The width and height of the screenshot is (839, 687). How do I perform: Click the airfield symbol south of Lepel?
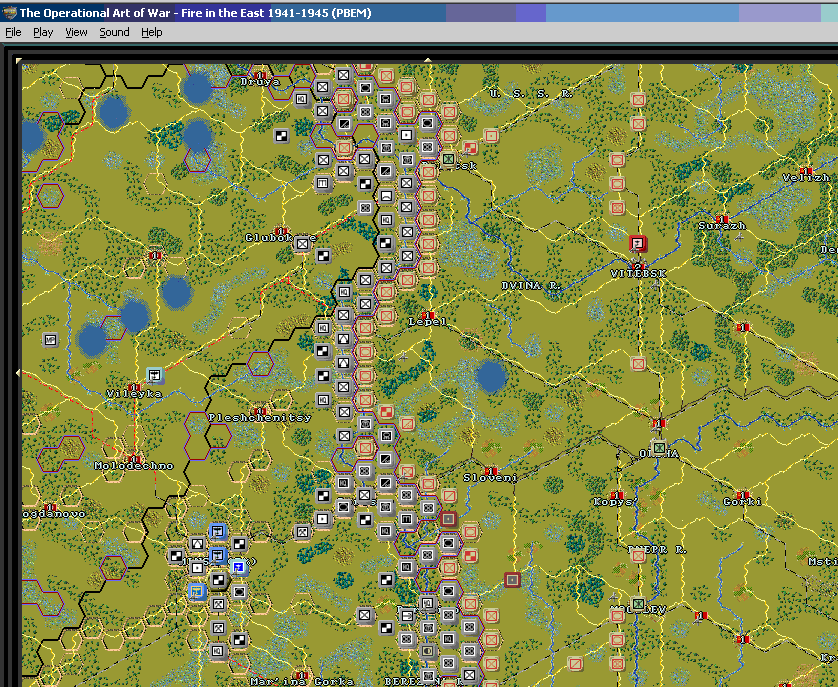coord(403,356)
